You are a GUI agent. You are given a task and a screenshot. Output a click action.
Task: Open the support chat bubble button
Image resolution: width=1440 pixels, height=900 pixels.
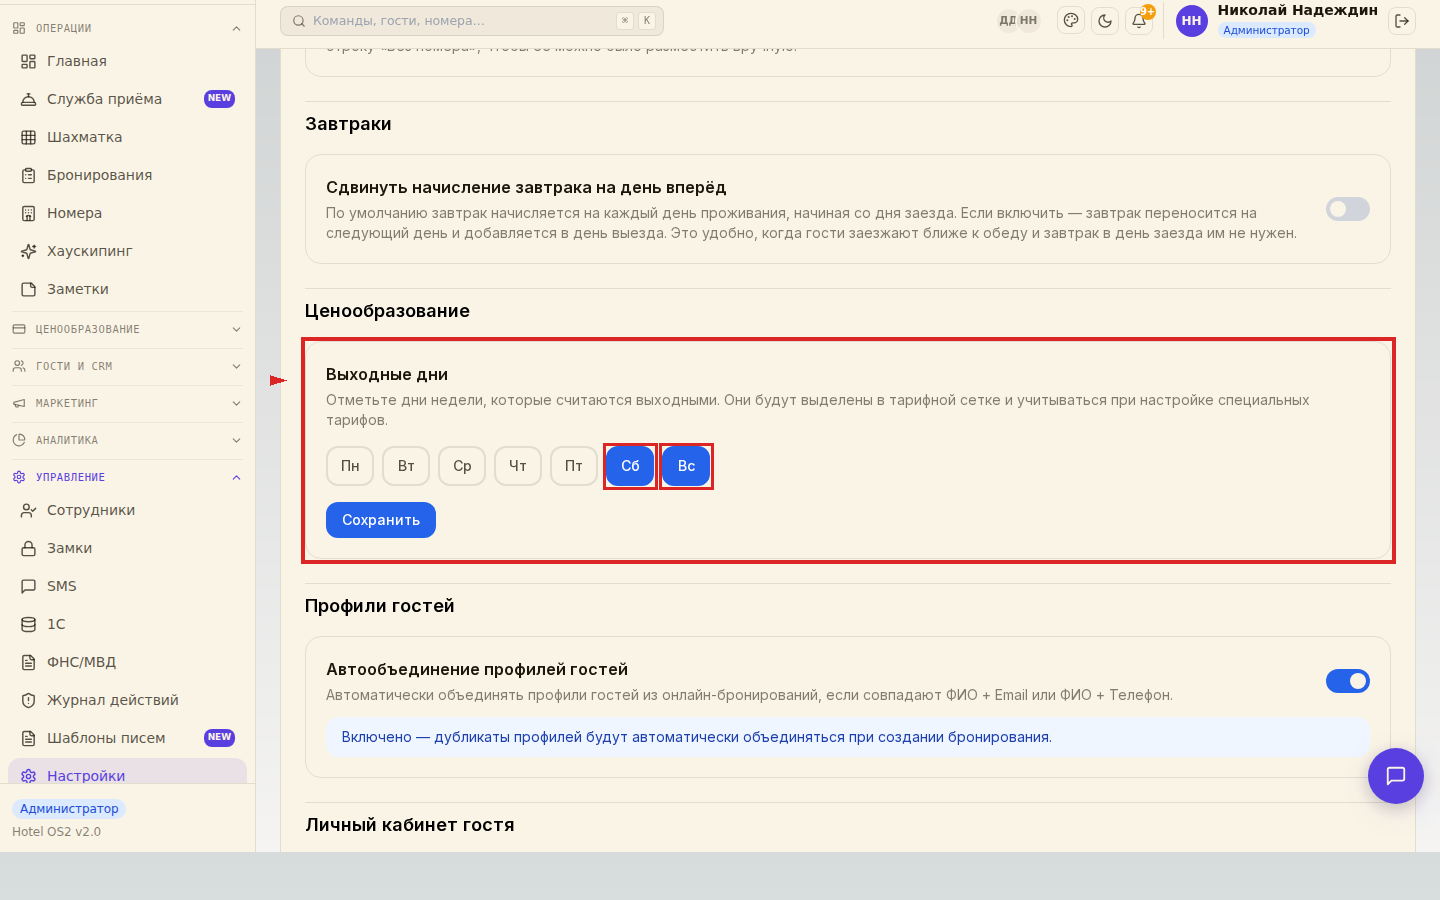(1396, 776)
